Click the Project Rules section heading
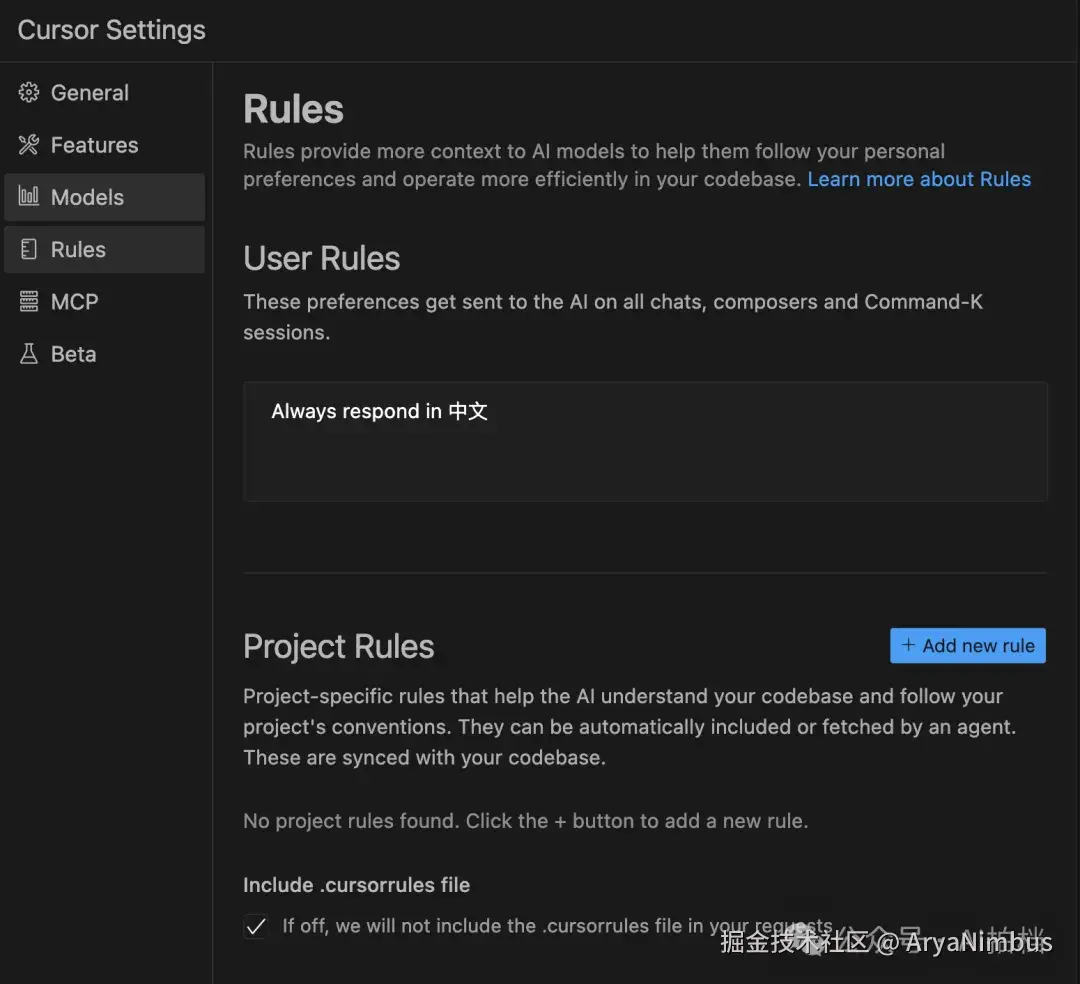This screenshot has width=1080, height=984. click(338, 647)
